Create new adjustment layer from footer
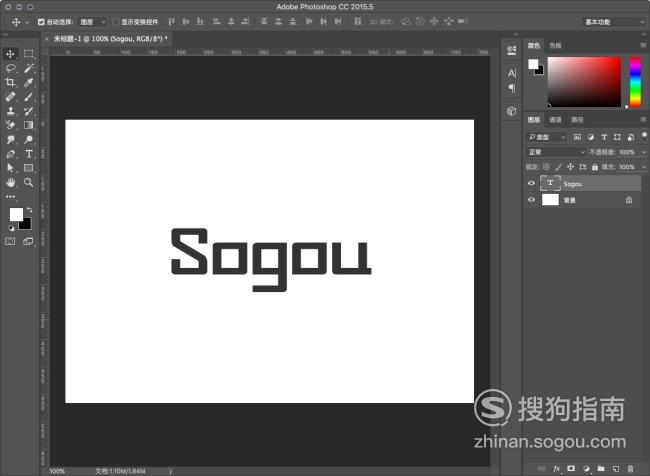The width and height of the screenshot is (650, 476). click(586, 469)
